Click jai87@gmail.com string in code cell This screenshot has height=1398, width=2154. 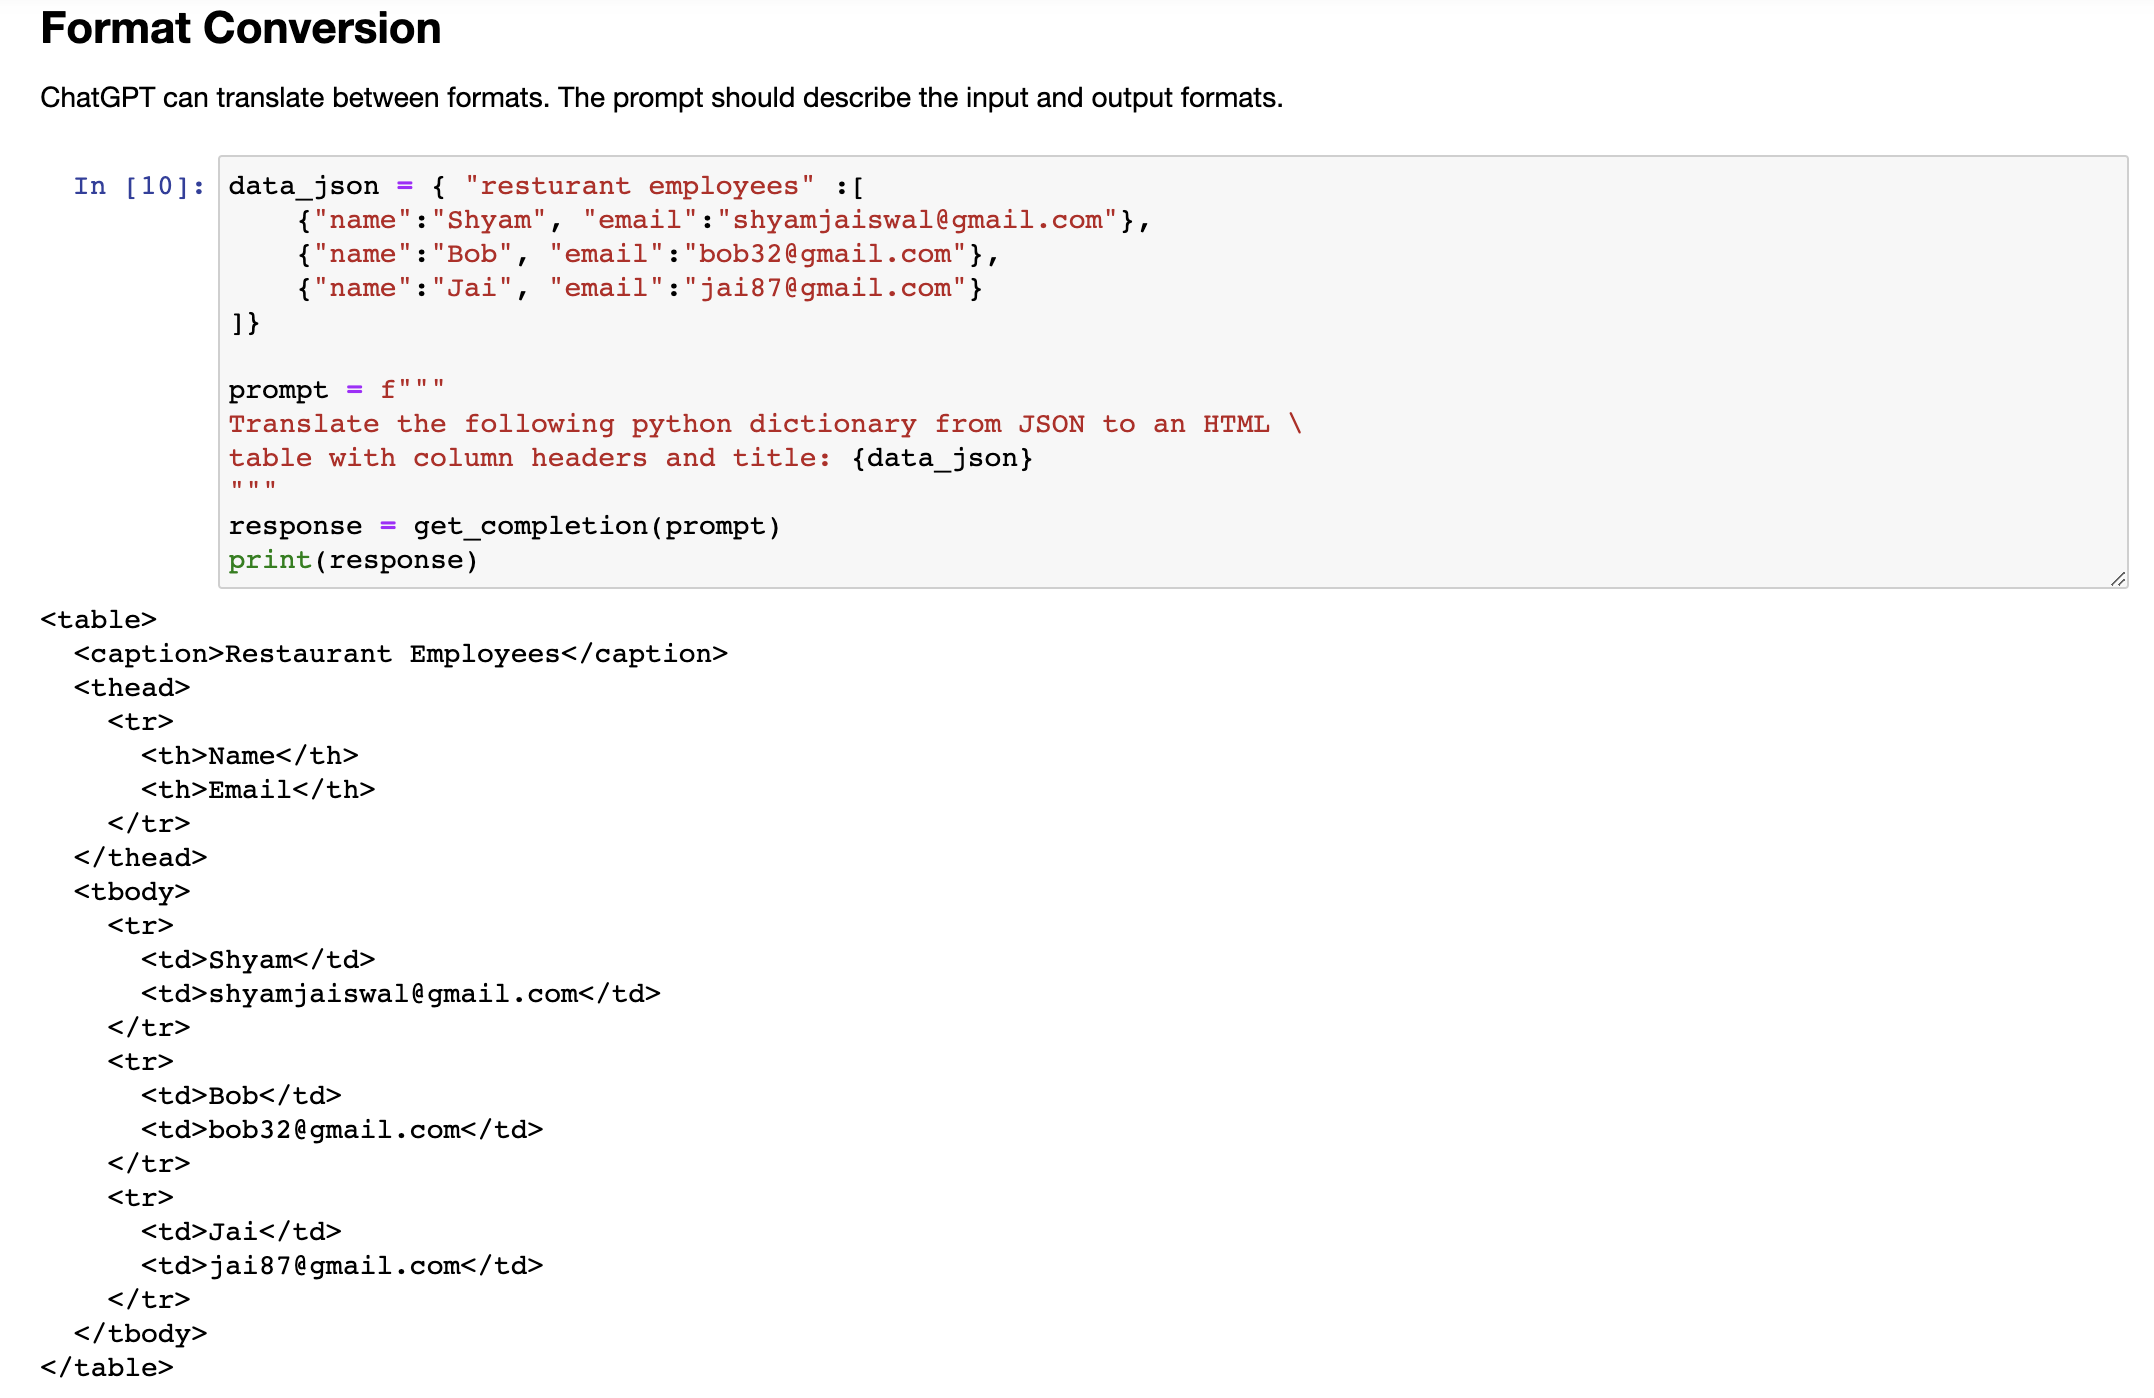824,288
